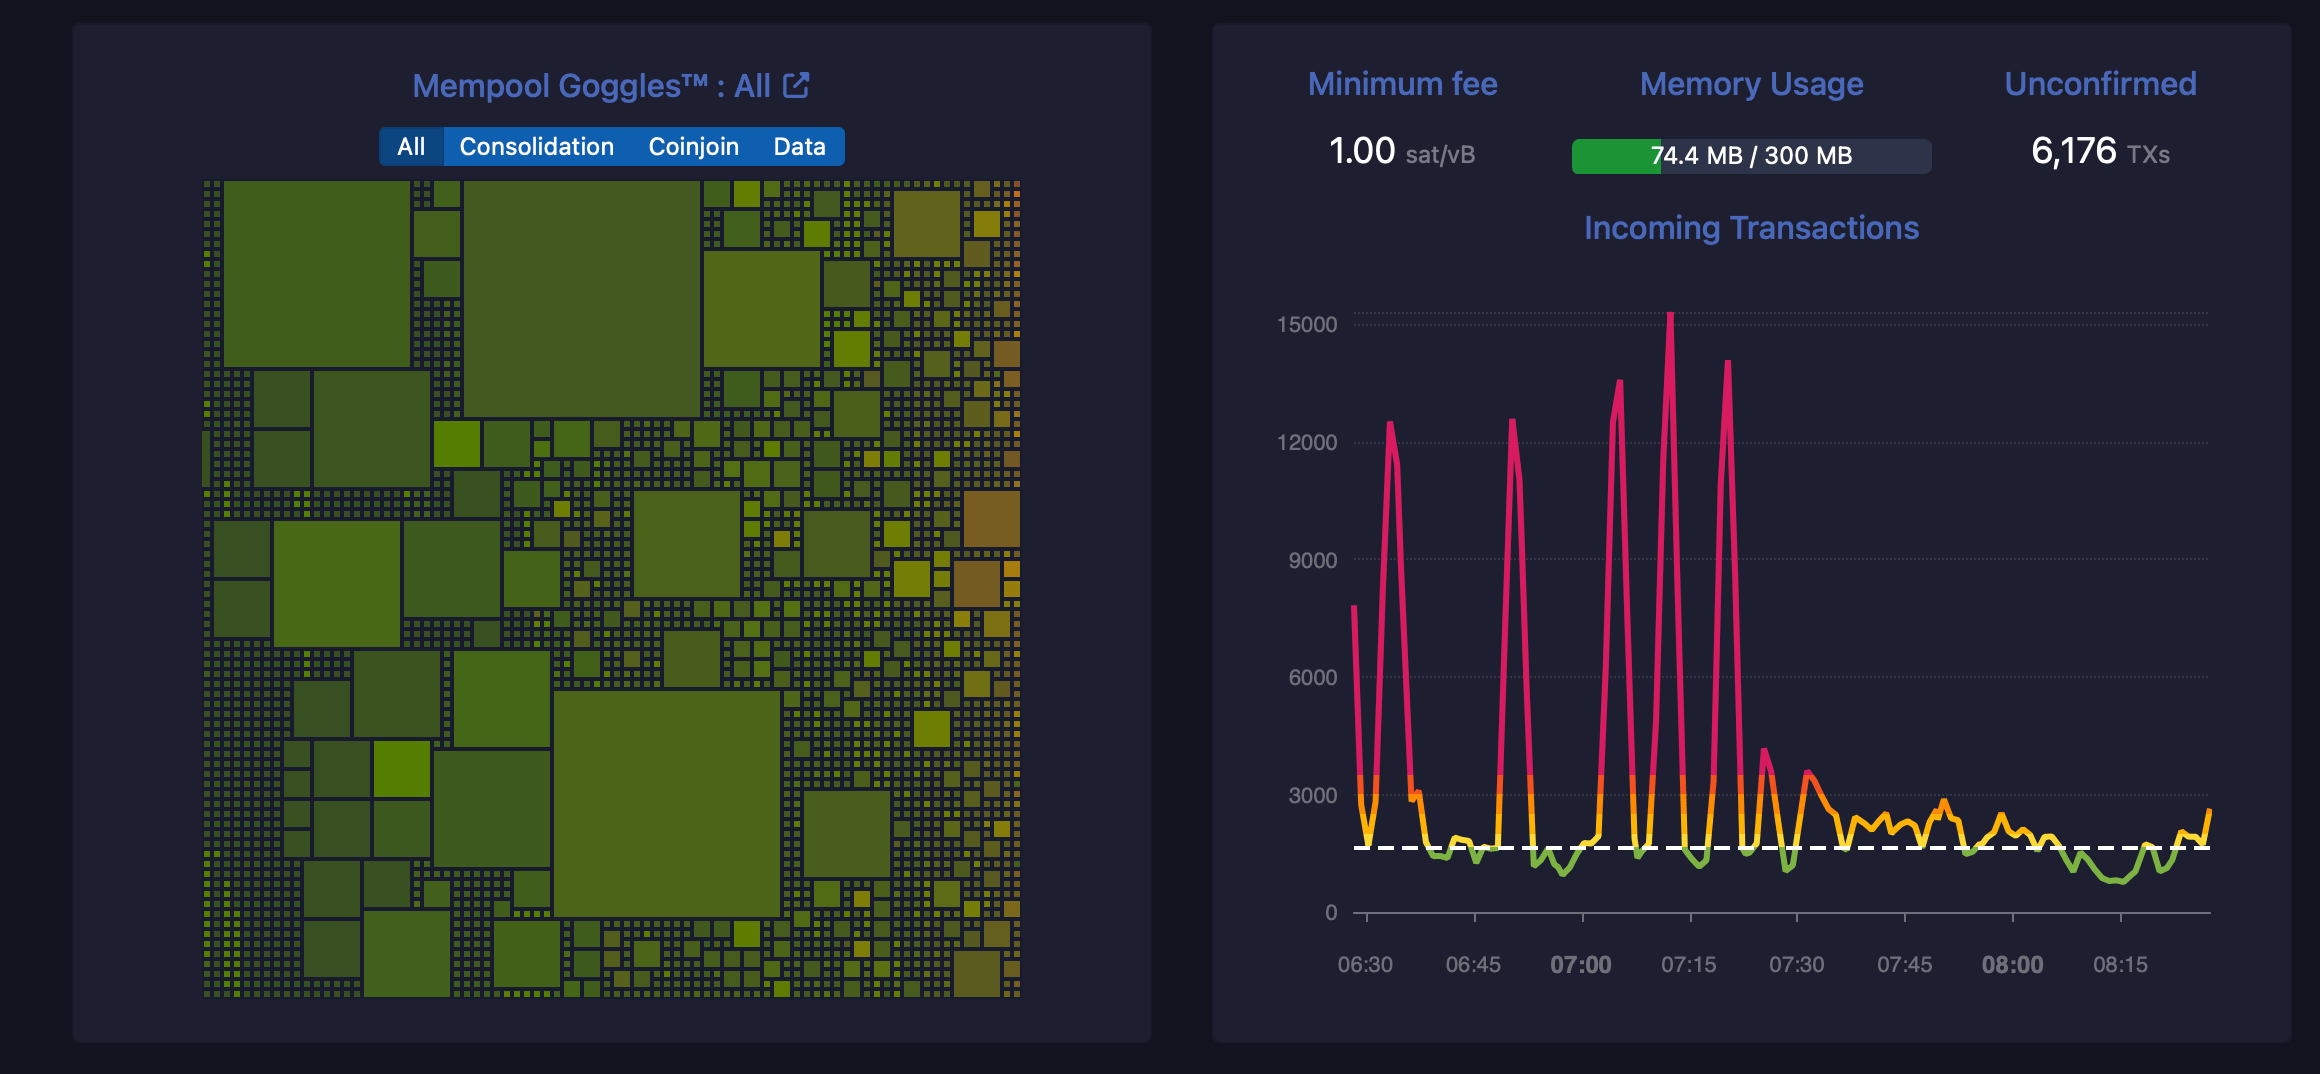Click the Memory Usage progress bar

click(1751, 156)
